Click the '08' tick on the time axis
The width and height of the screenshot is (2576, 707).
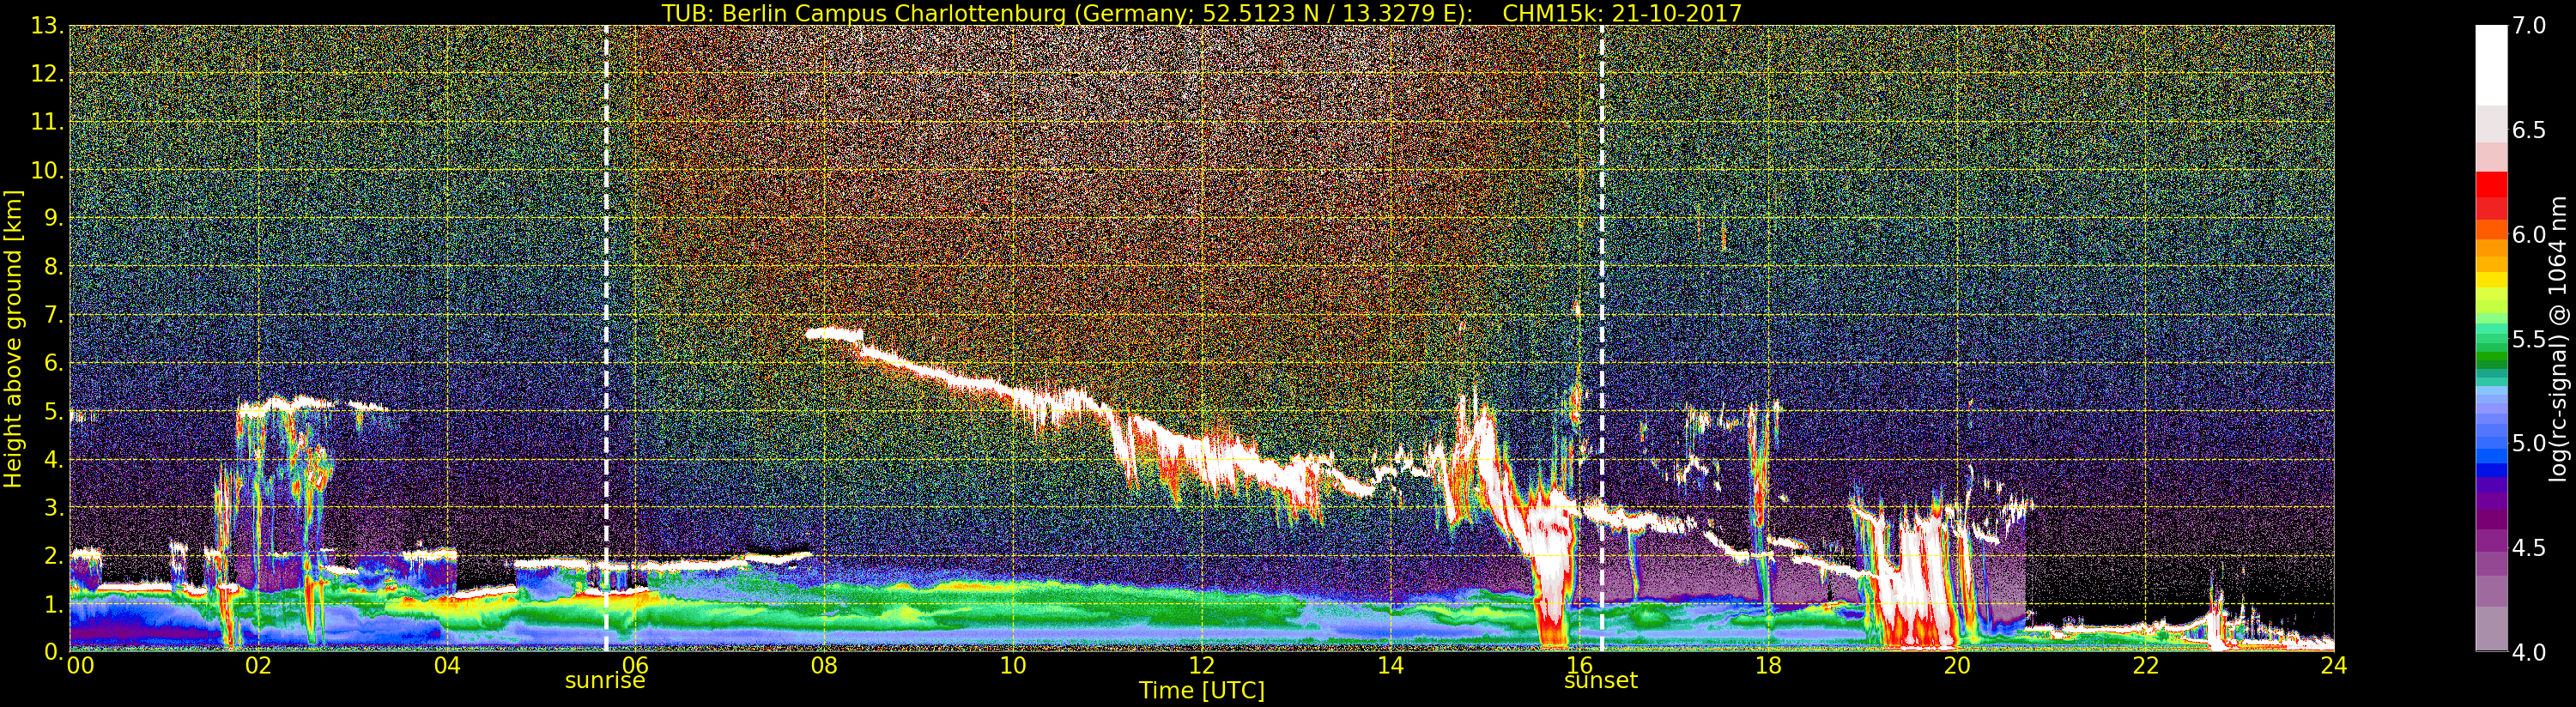coord(824,666)
